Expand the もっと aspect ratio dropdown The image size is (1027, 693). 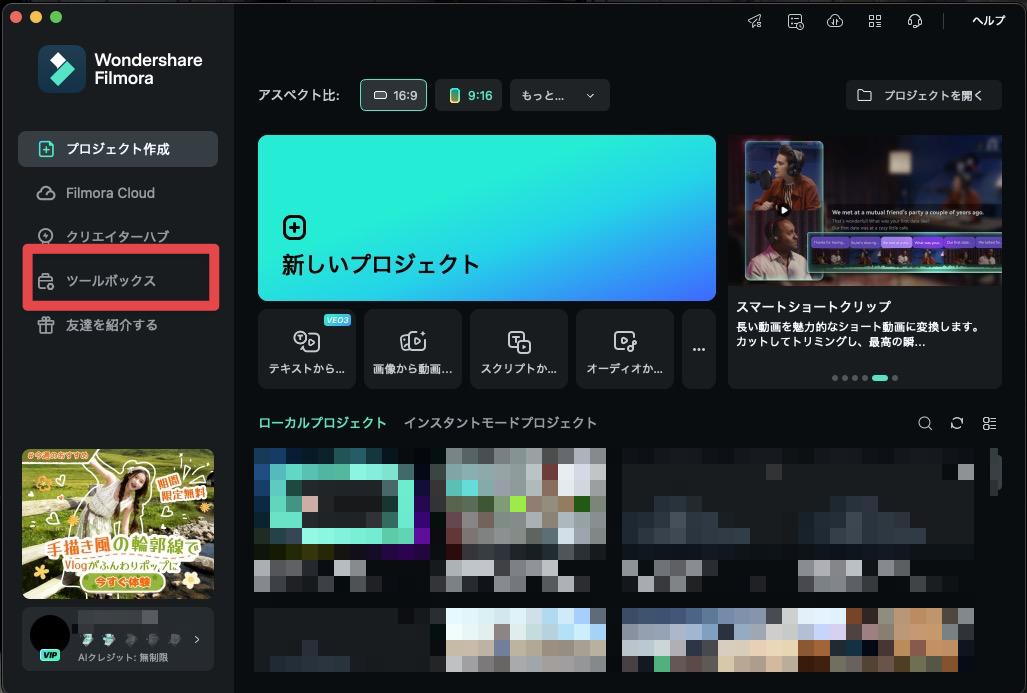pos(559,95)
